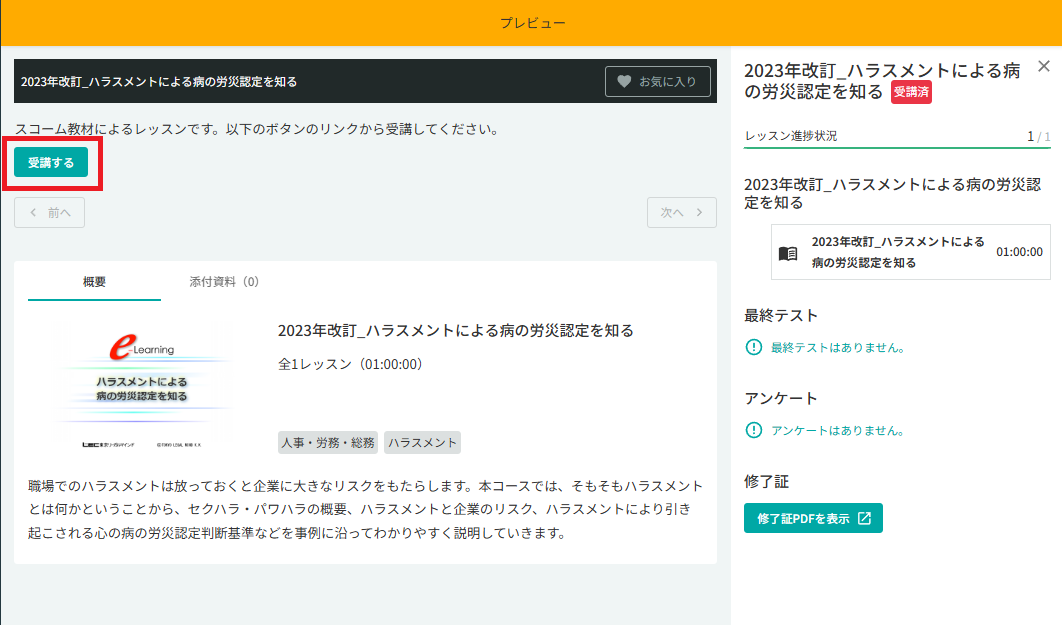Screen dimensions: 1062x625
Task: Click the 最終テスト heading
Action: (781, 316)
